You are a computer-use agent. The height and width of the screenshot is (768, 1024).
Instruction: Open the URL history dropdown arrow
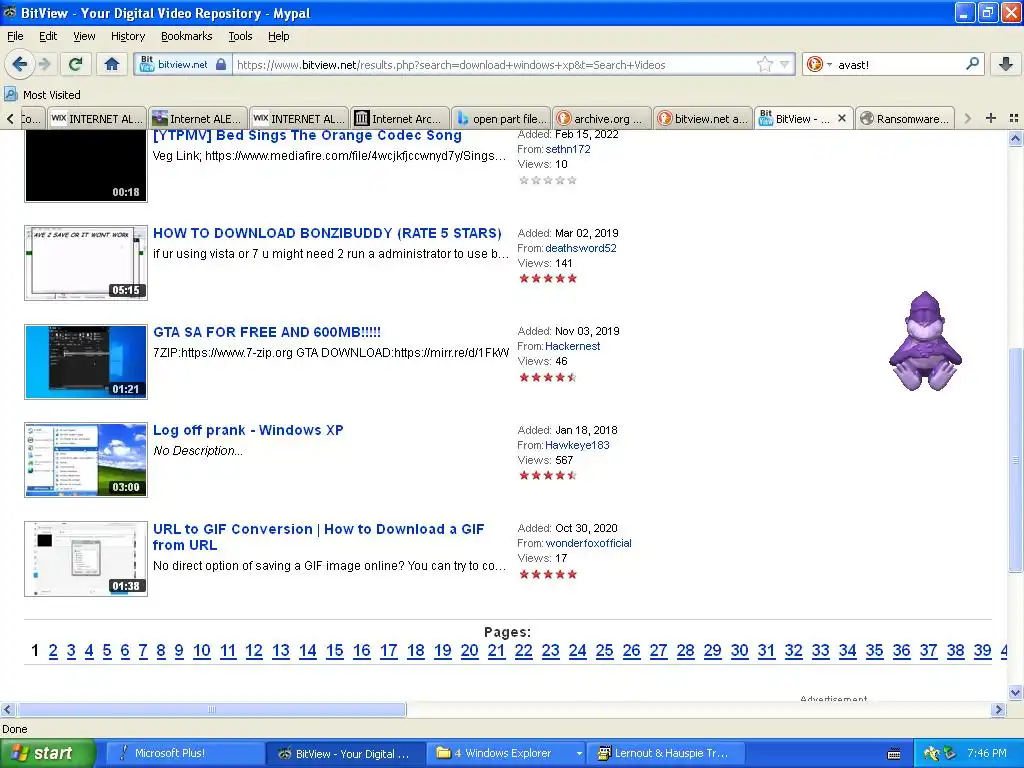pyautogui.click(x=784, y=64)
